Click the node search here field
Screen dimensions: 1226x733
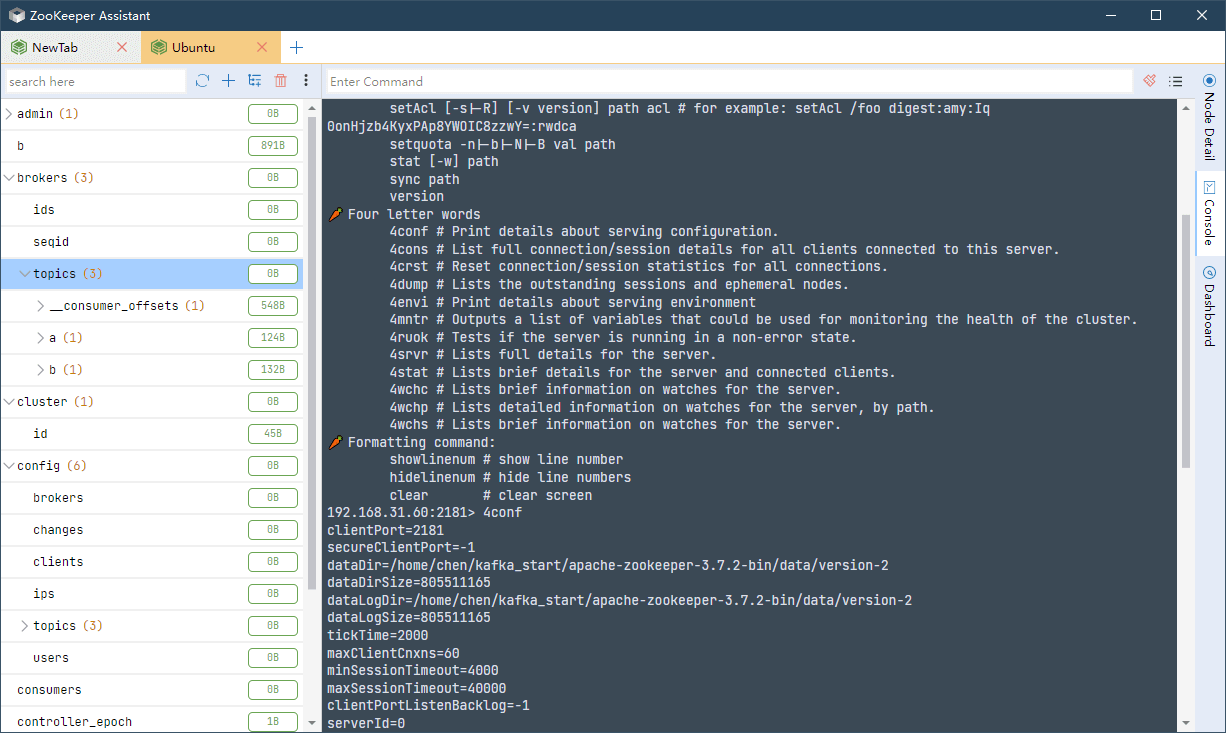pyautogui.click(x=95, y=81)
